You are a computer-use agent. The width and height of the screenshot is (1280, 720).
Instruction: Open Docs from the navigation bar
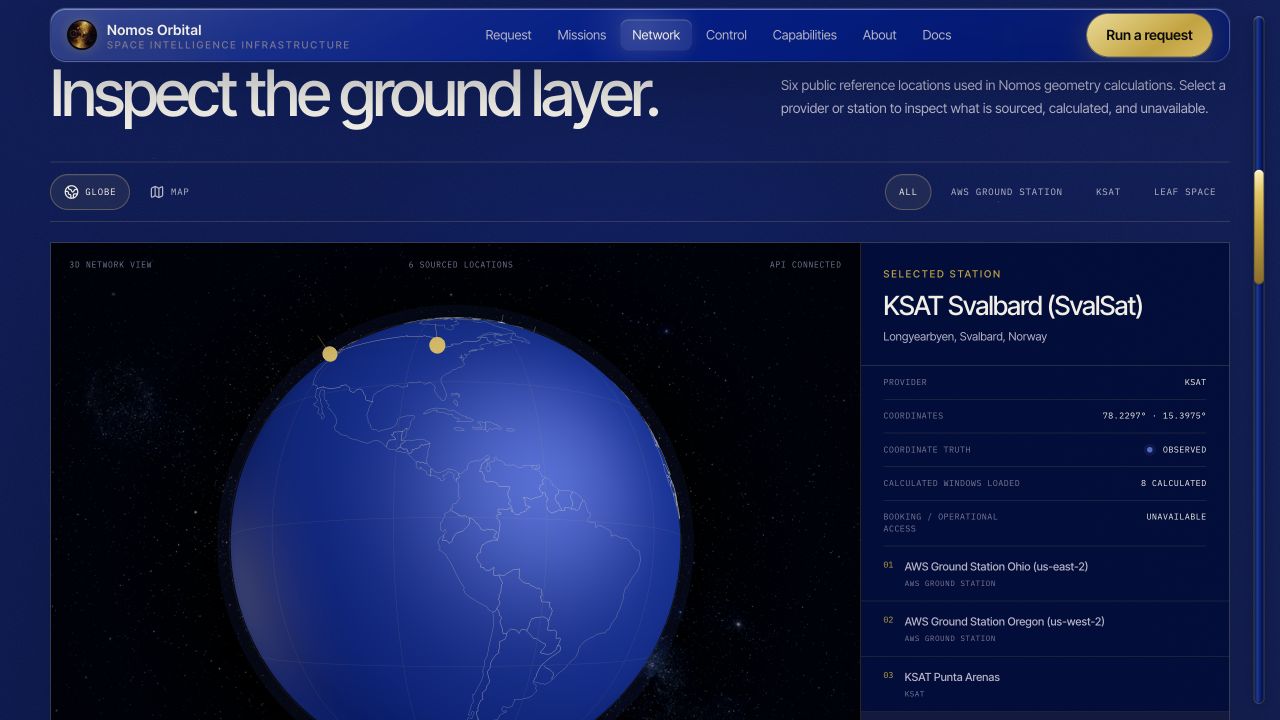(937, 35)
